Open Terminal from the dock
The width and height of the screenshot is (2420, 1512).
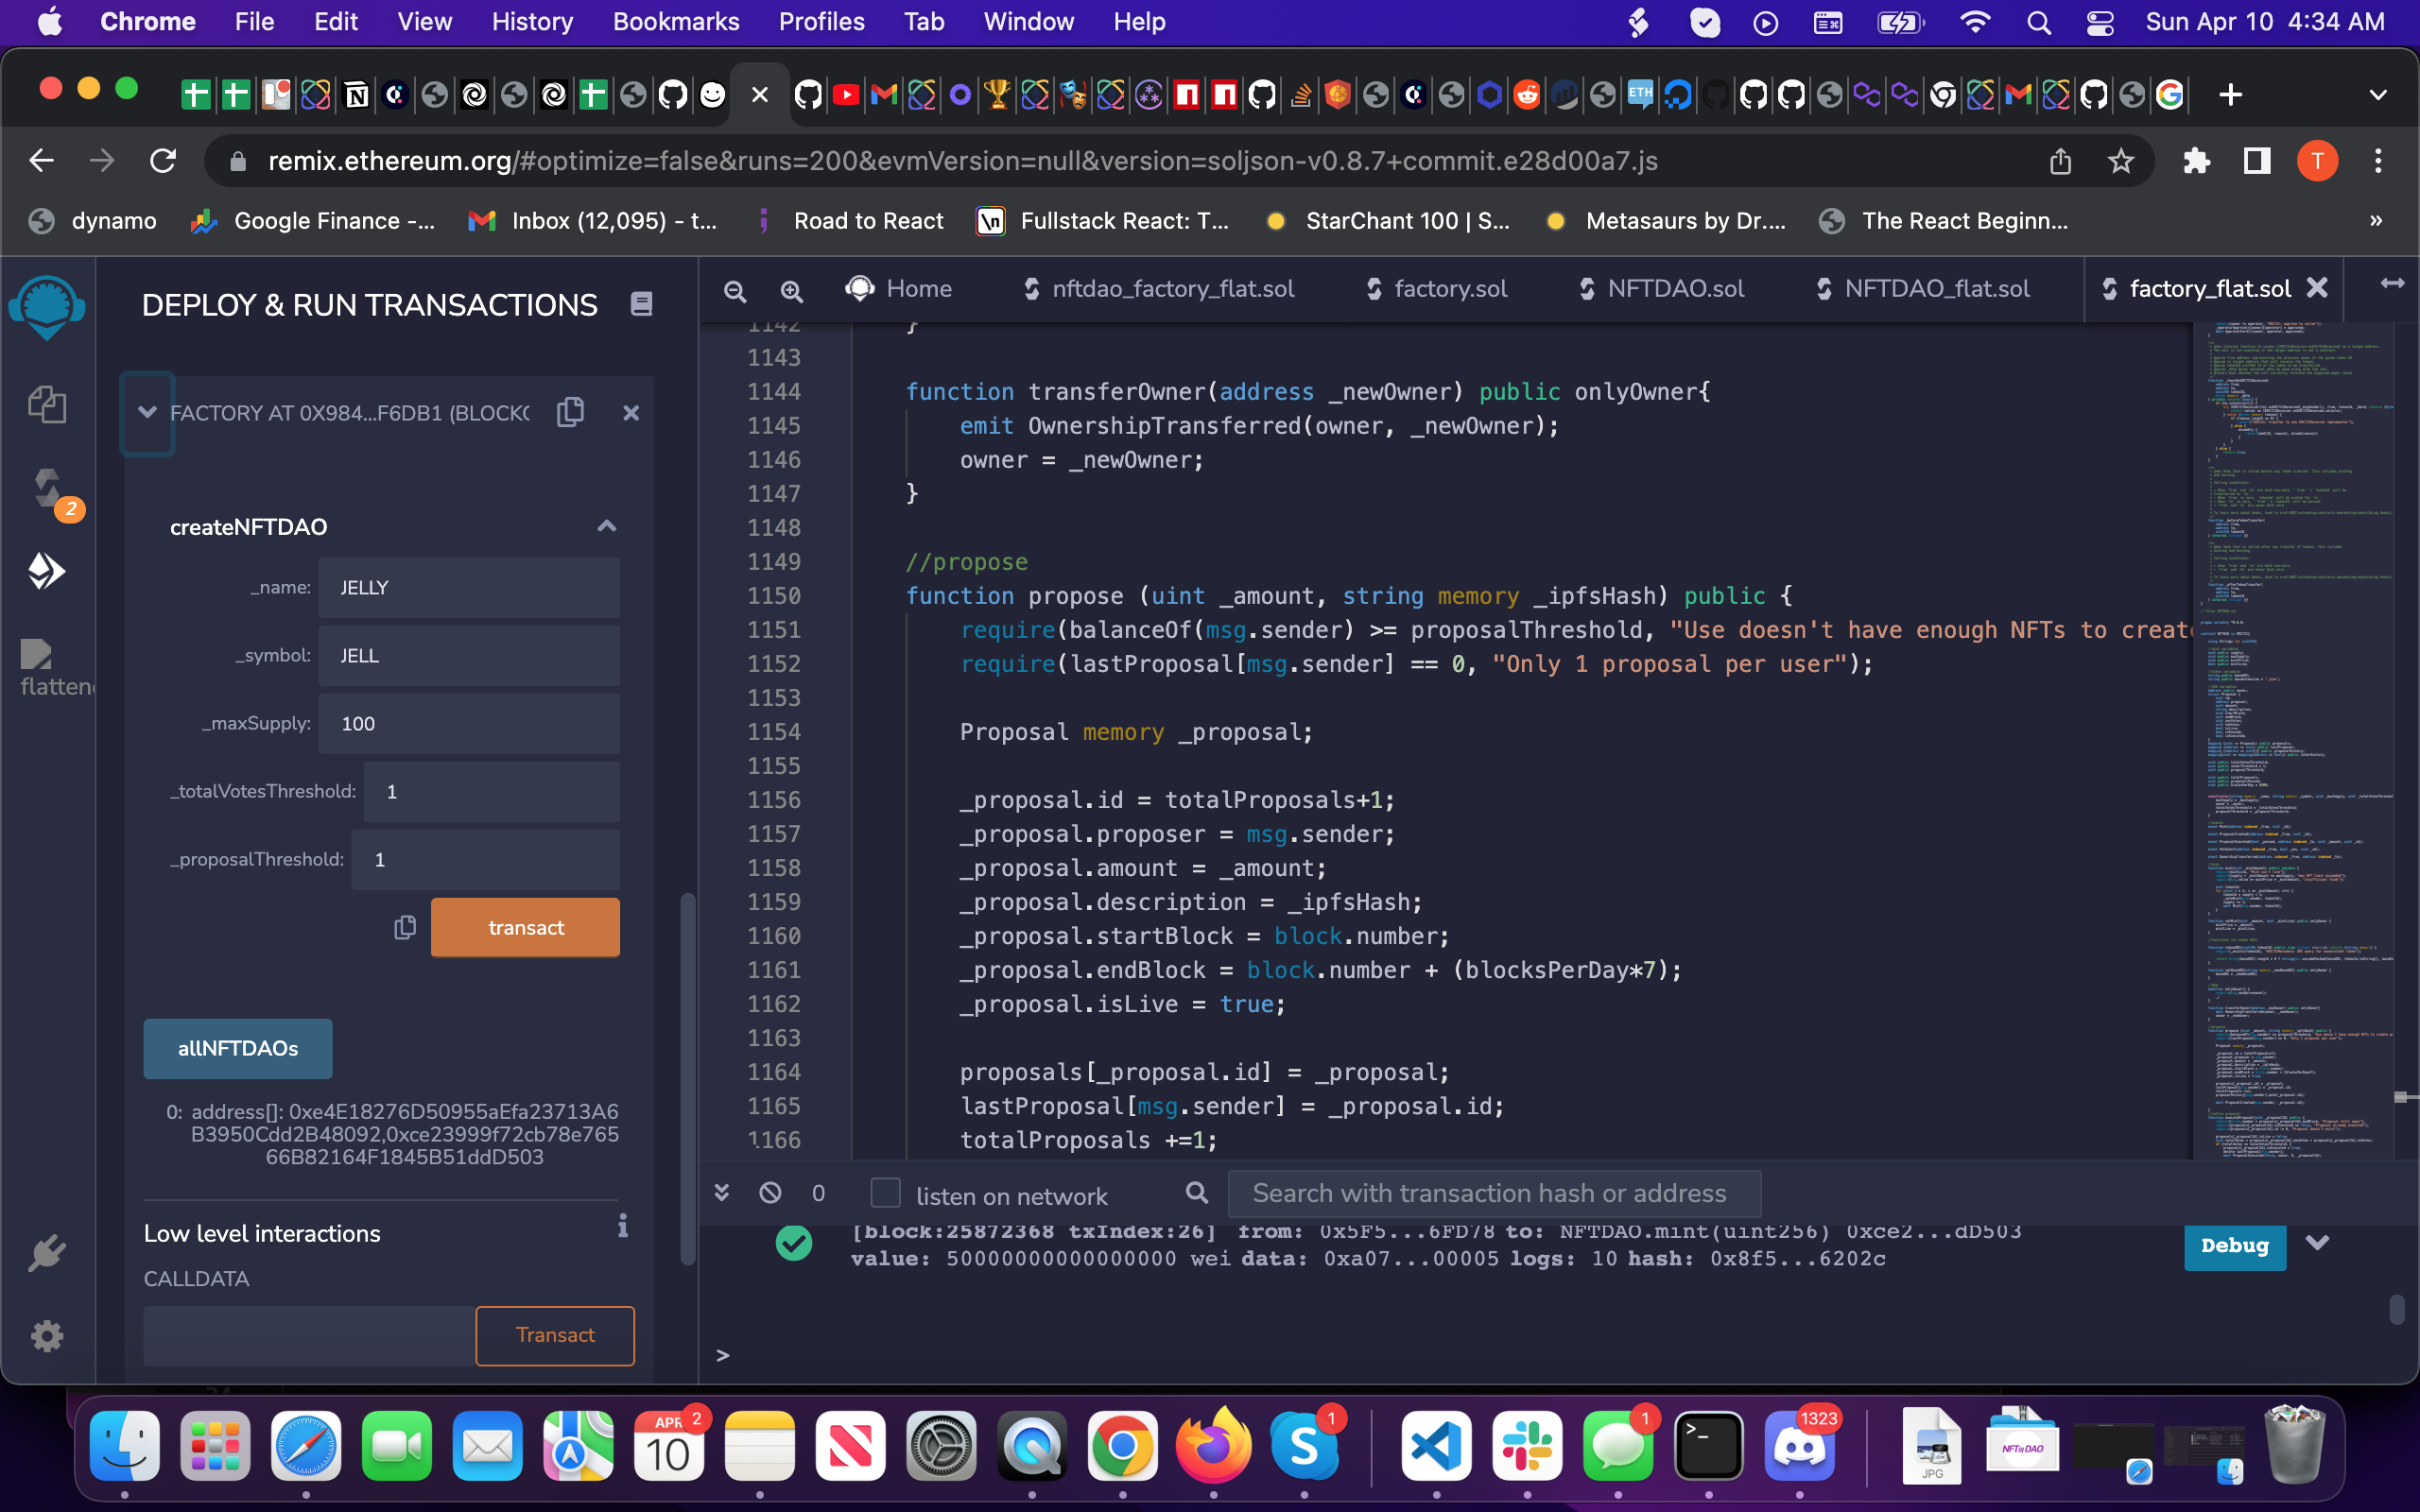[1708, 1446]
